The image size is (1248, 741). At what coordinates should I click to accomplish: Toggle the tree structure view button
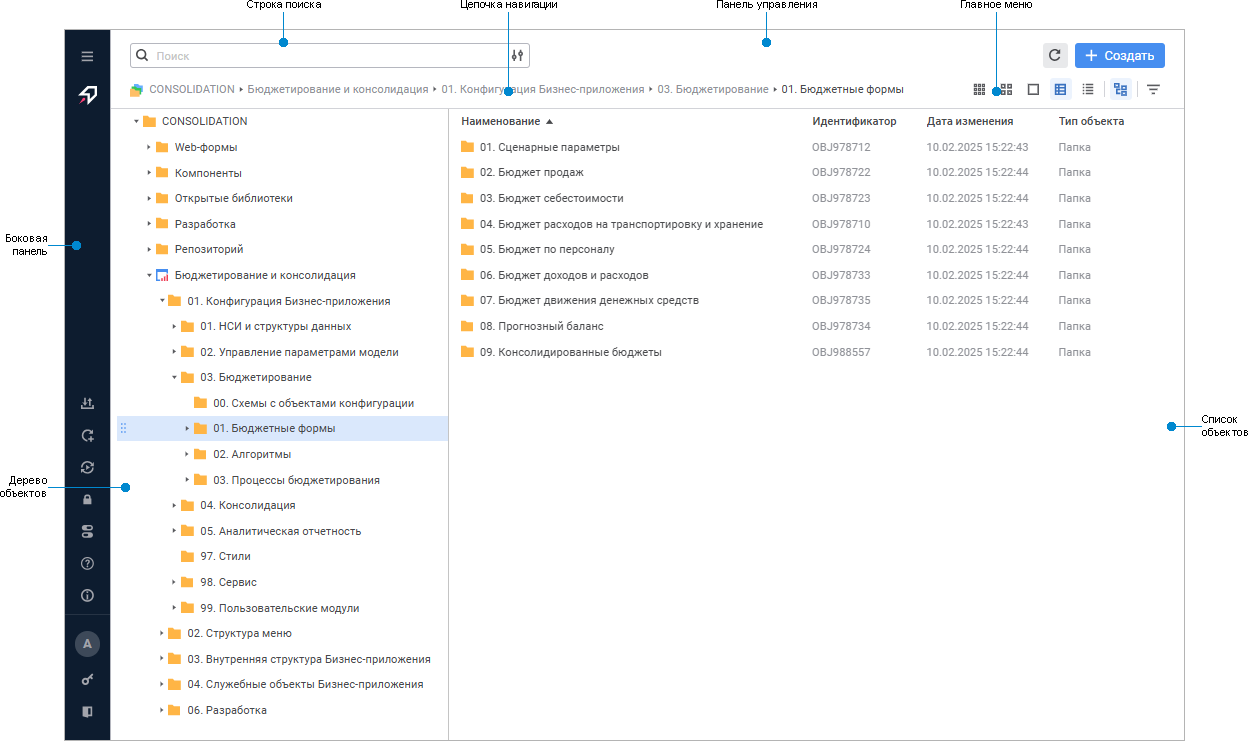click(x=1120, y=88)
